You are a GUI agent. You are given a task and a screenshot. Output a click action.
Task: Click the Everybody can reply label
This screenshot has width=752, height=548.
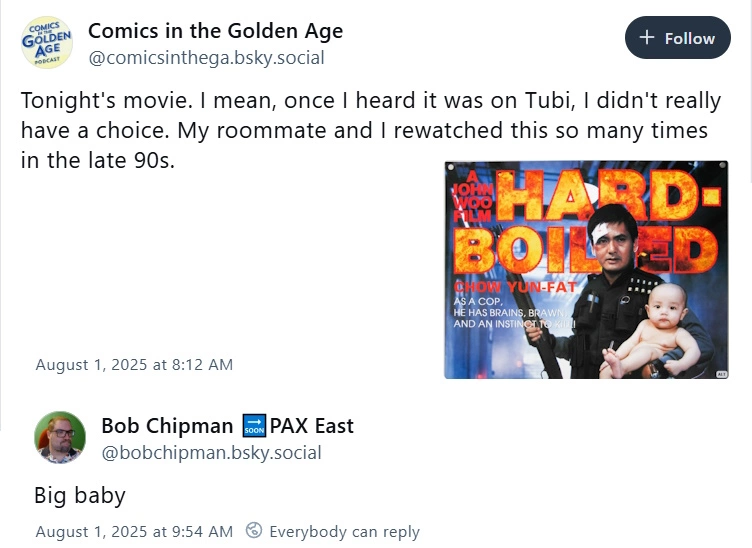[x=344, y=532]
